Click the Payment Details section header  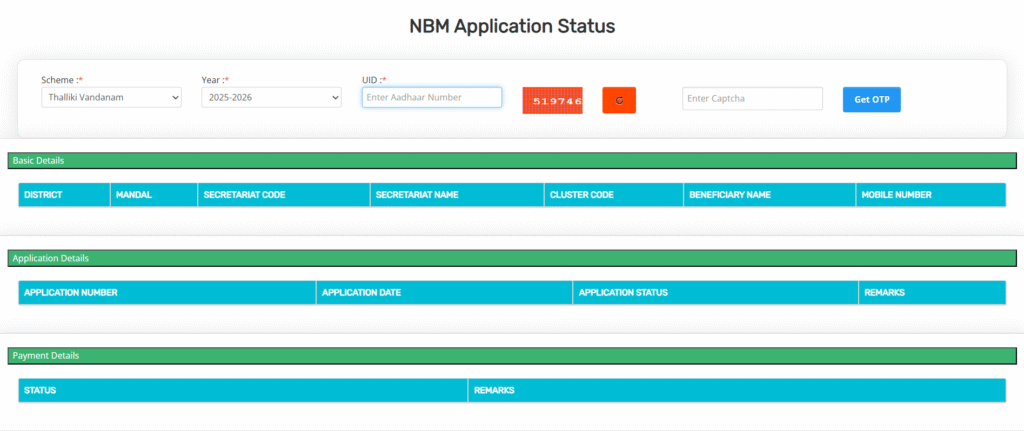512,356
